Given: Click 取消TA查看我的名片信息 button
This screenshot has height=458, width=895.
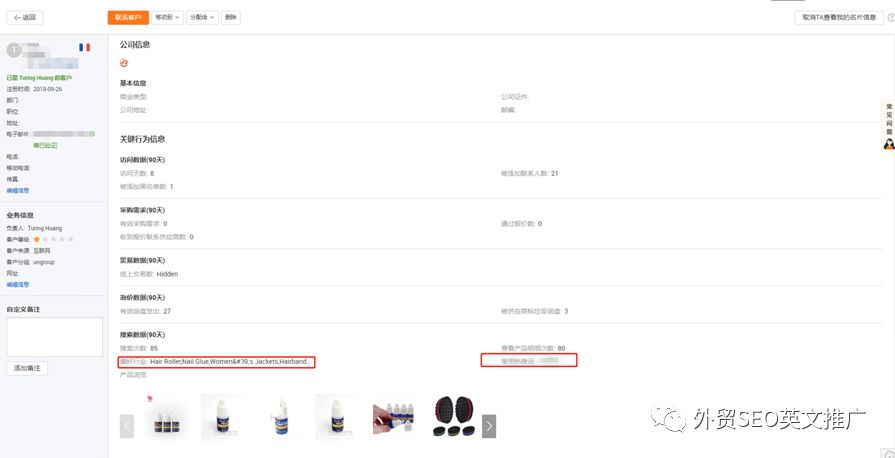Looking at the screenshot, I should [839, 18].
